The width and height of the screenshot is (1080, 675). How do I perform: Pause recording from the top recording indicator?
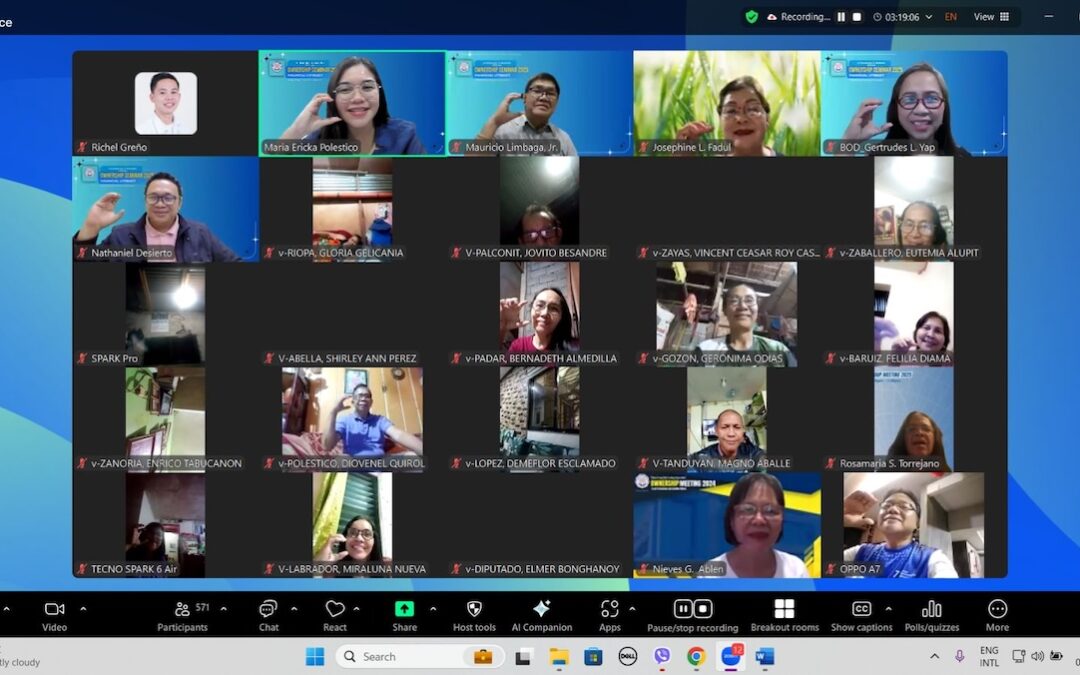tap(841, 17)
